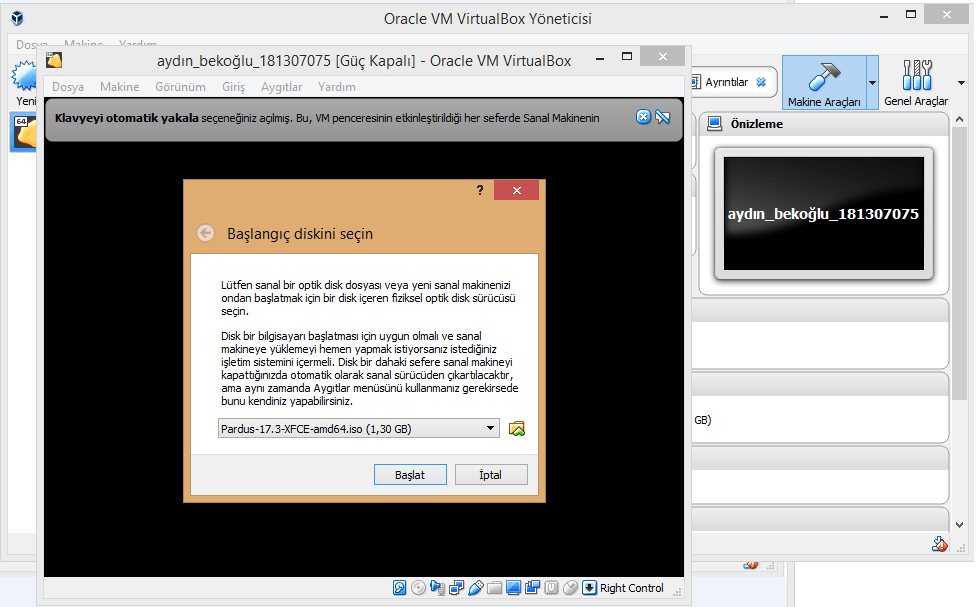The height and width of the screenshot is (607, 978).
Task: Click the mouse integration status icon
Action: pos(570,588)
